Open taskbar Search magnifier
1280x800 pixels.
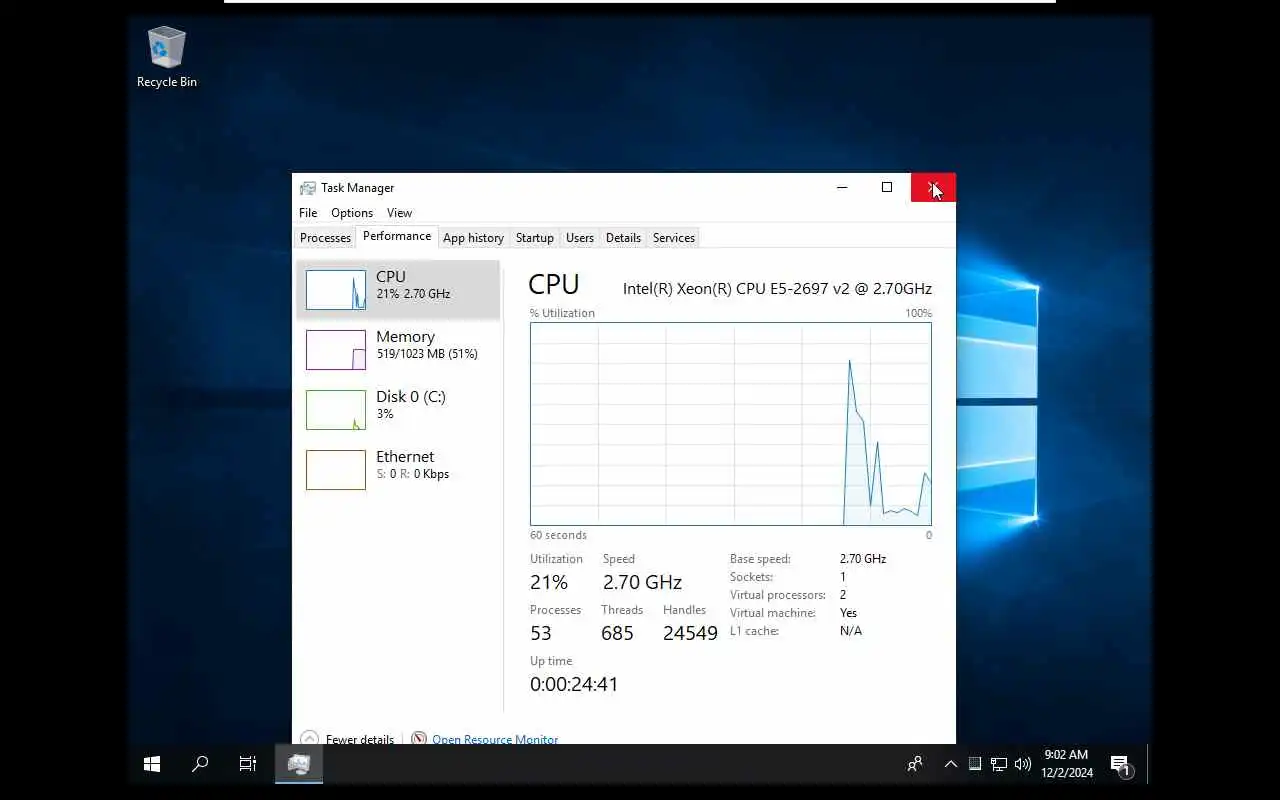coord(200,764)
